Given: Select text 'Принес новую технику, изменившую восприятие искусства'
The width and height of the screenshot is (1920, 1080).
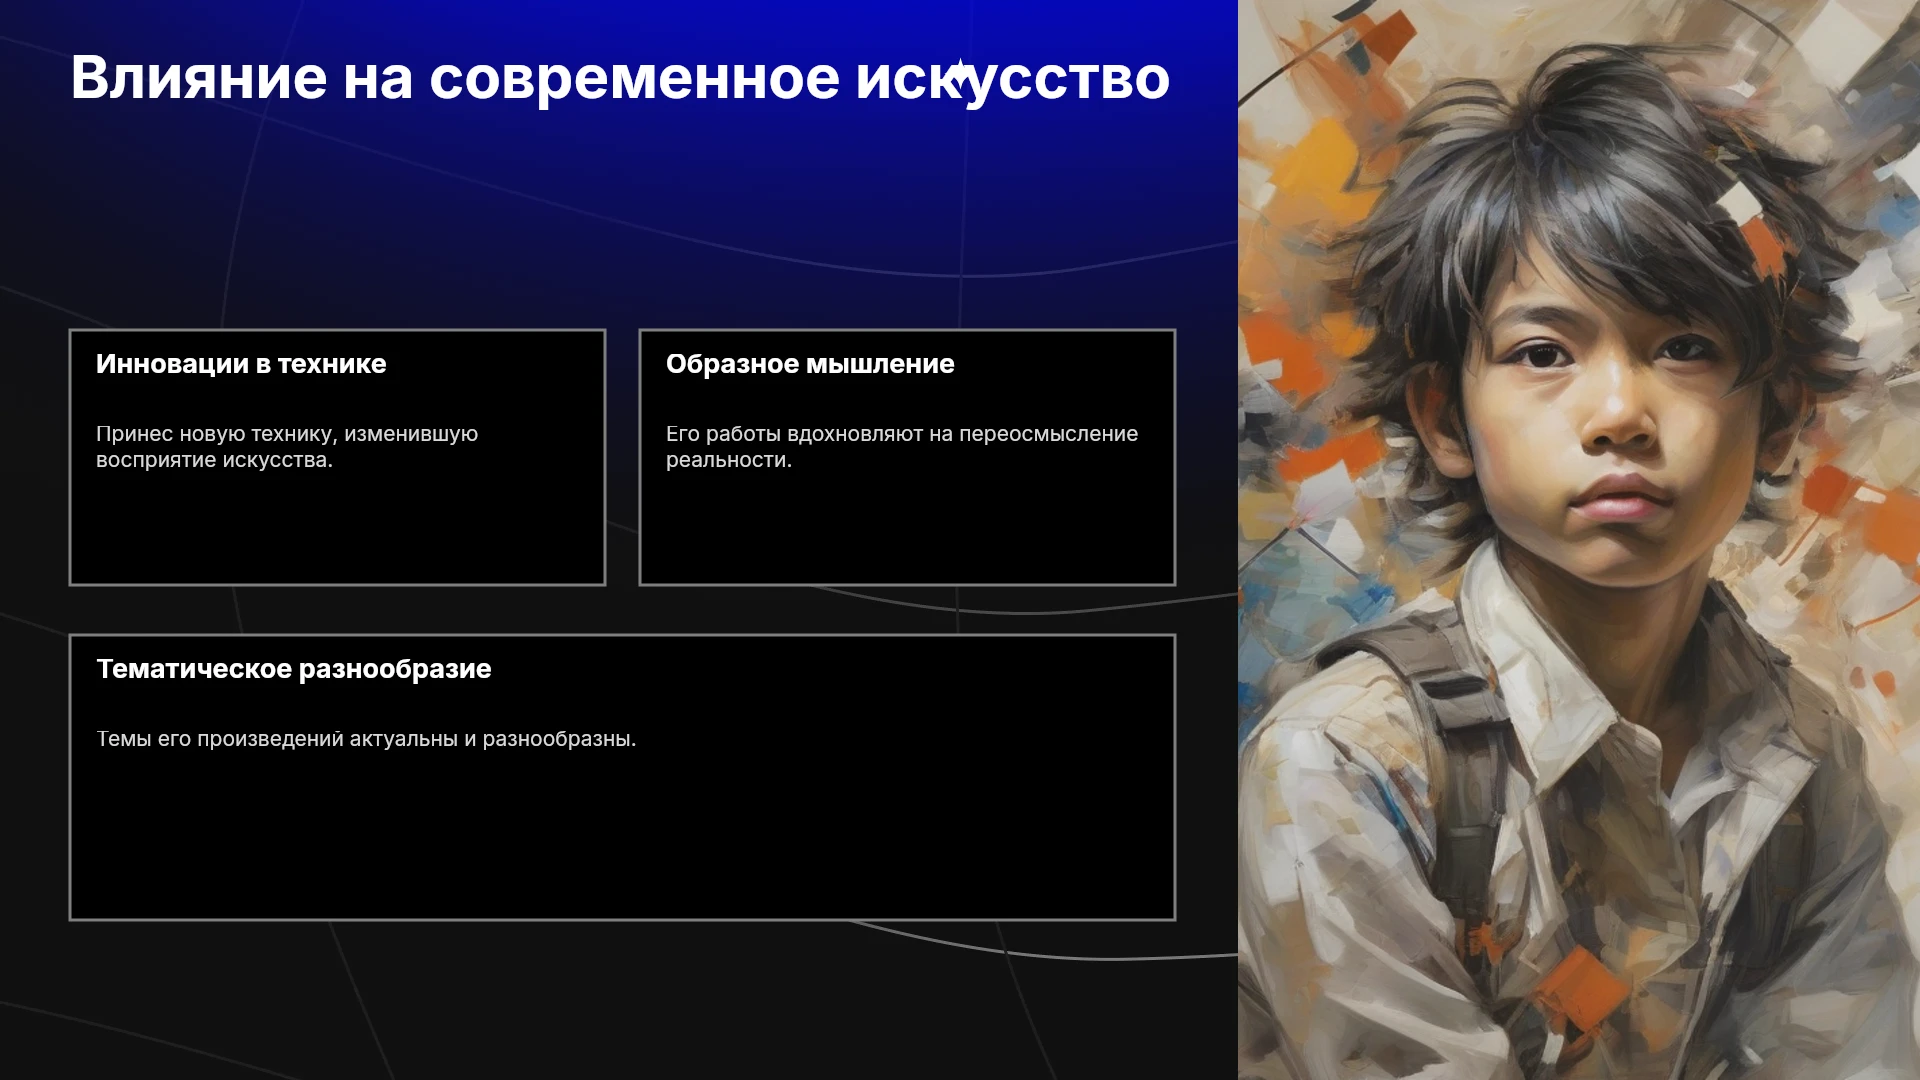Looking at the screenshot, I should 287,447.
